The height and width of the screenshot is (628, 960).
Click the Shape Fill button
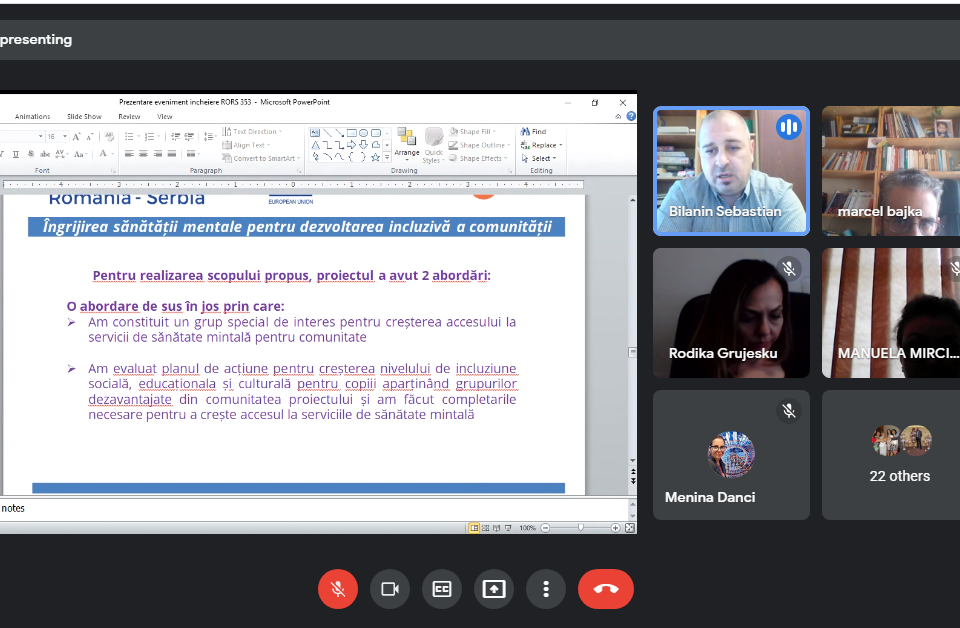coord(476,132)
